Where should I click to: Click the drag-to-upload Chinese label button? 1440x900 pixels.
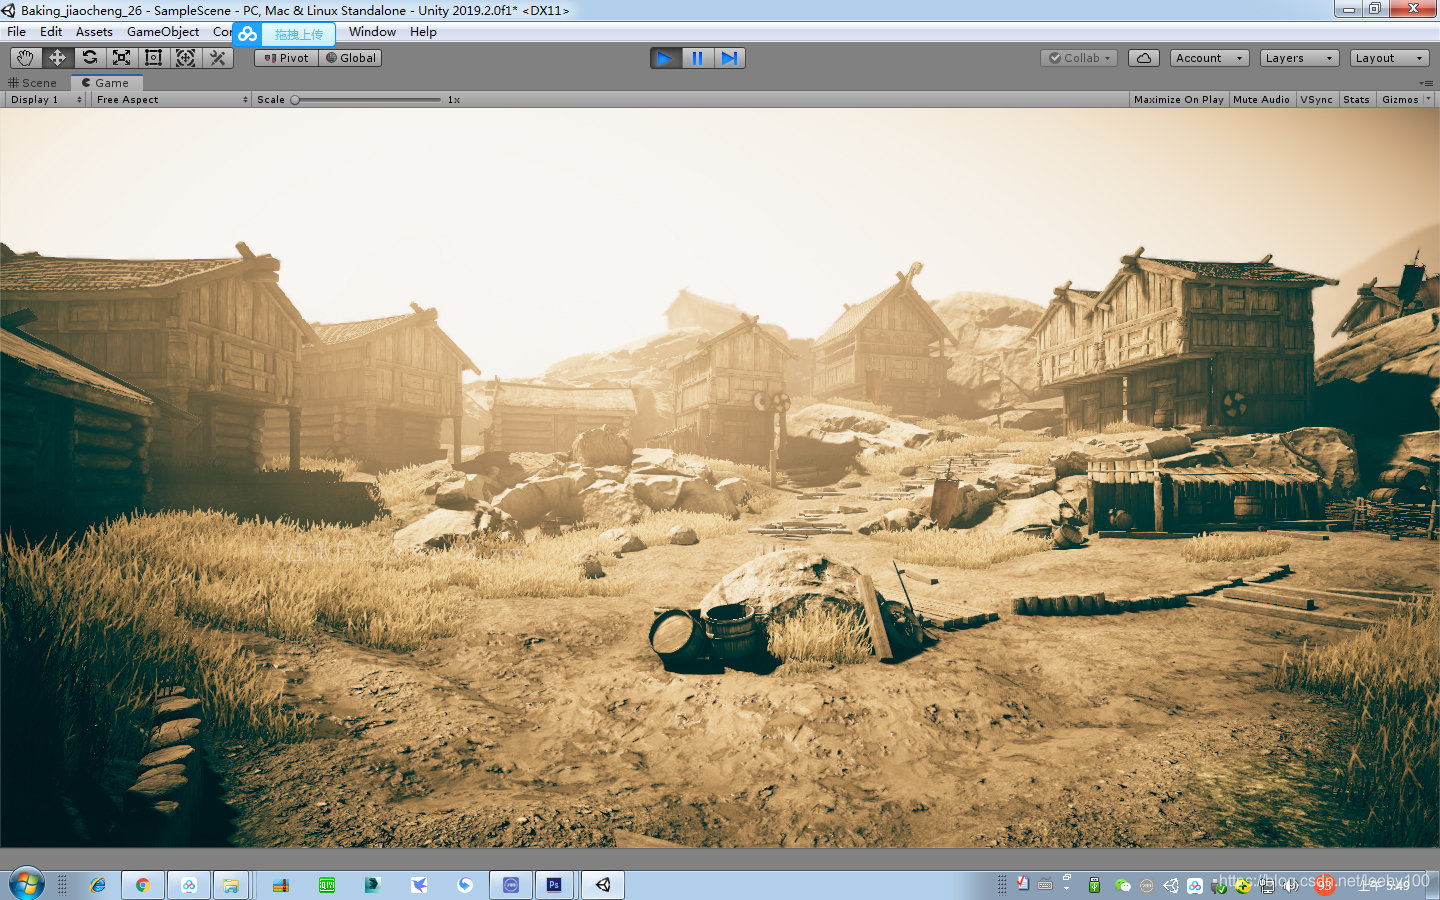(299, 34)
